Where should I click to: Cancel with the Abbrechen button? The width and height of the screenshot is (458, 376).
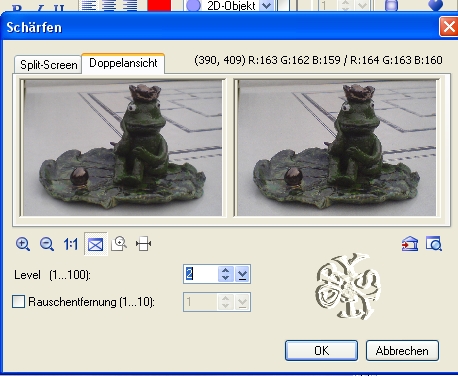point(402,350)
